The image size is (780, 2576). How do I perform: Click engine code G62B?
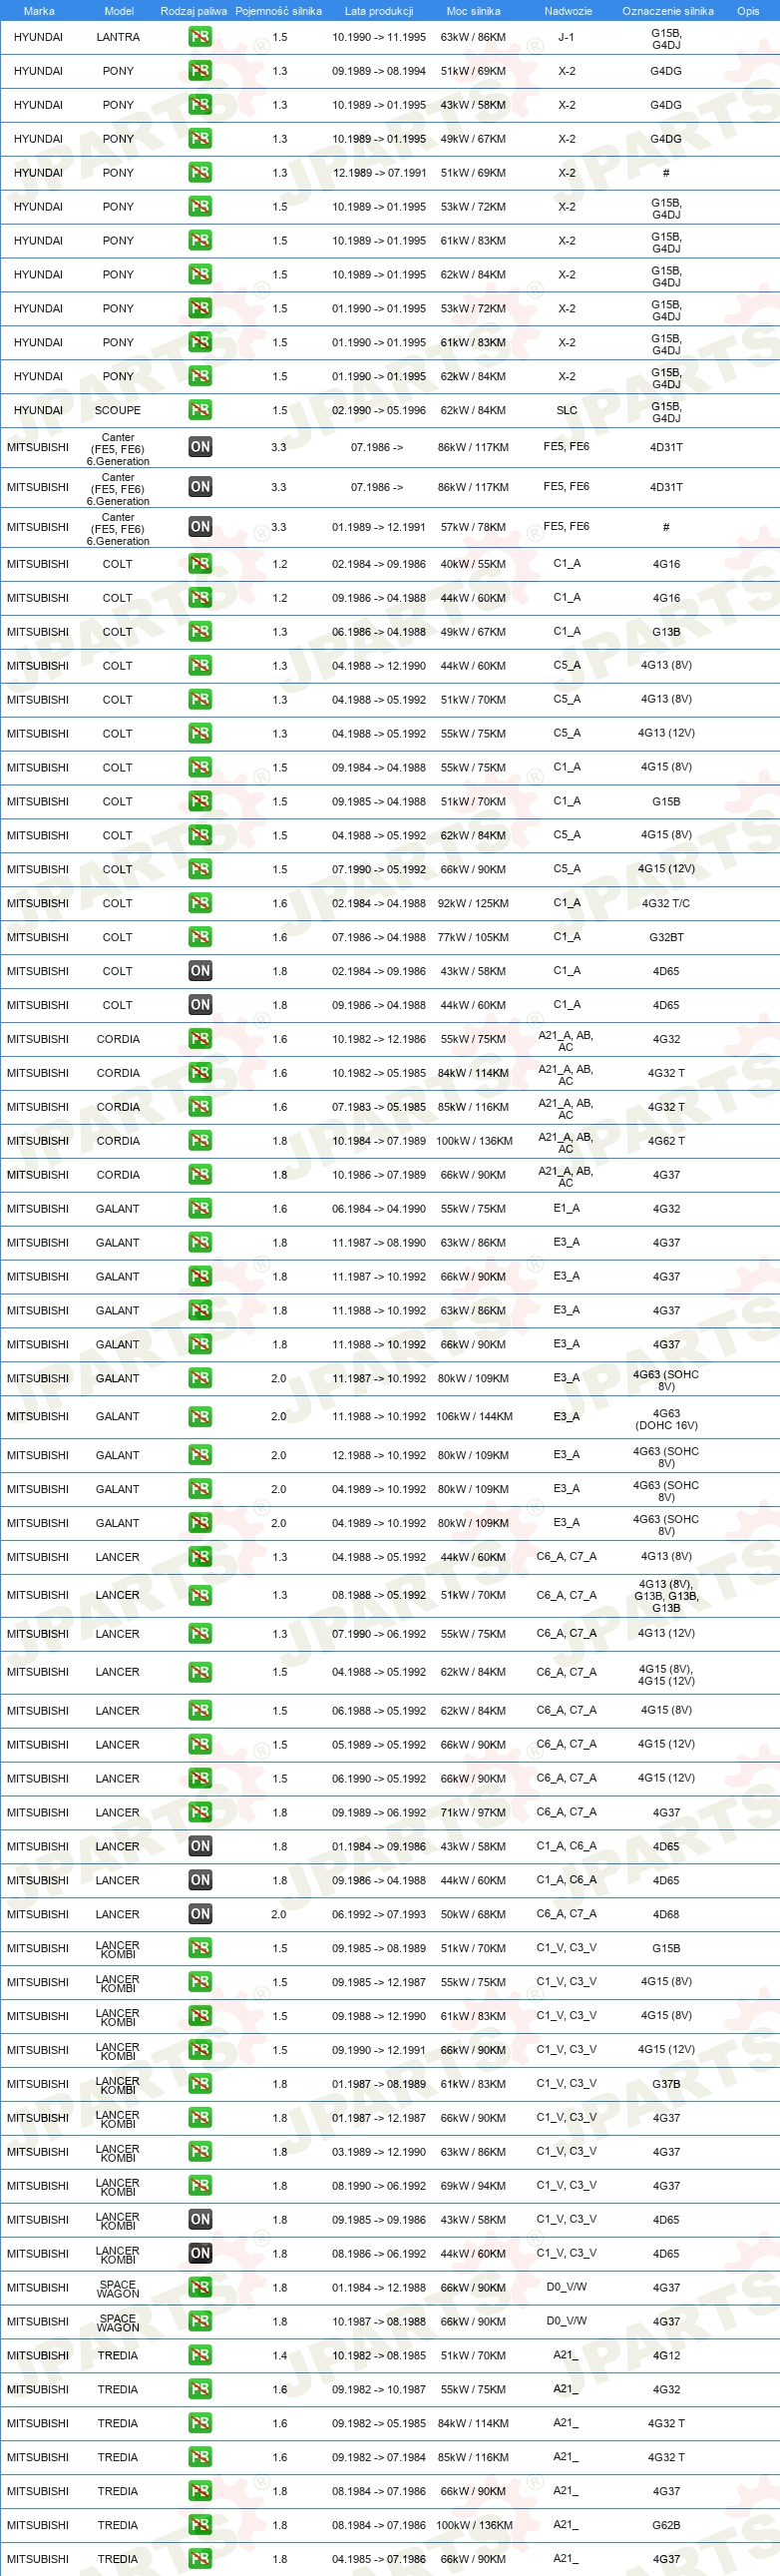[666, 2525]
